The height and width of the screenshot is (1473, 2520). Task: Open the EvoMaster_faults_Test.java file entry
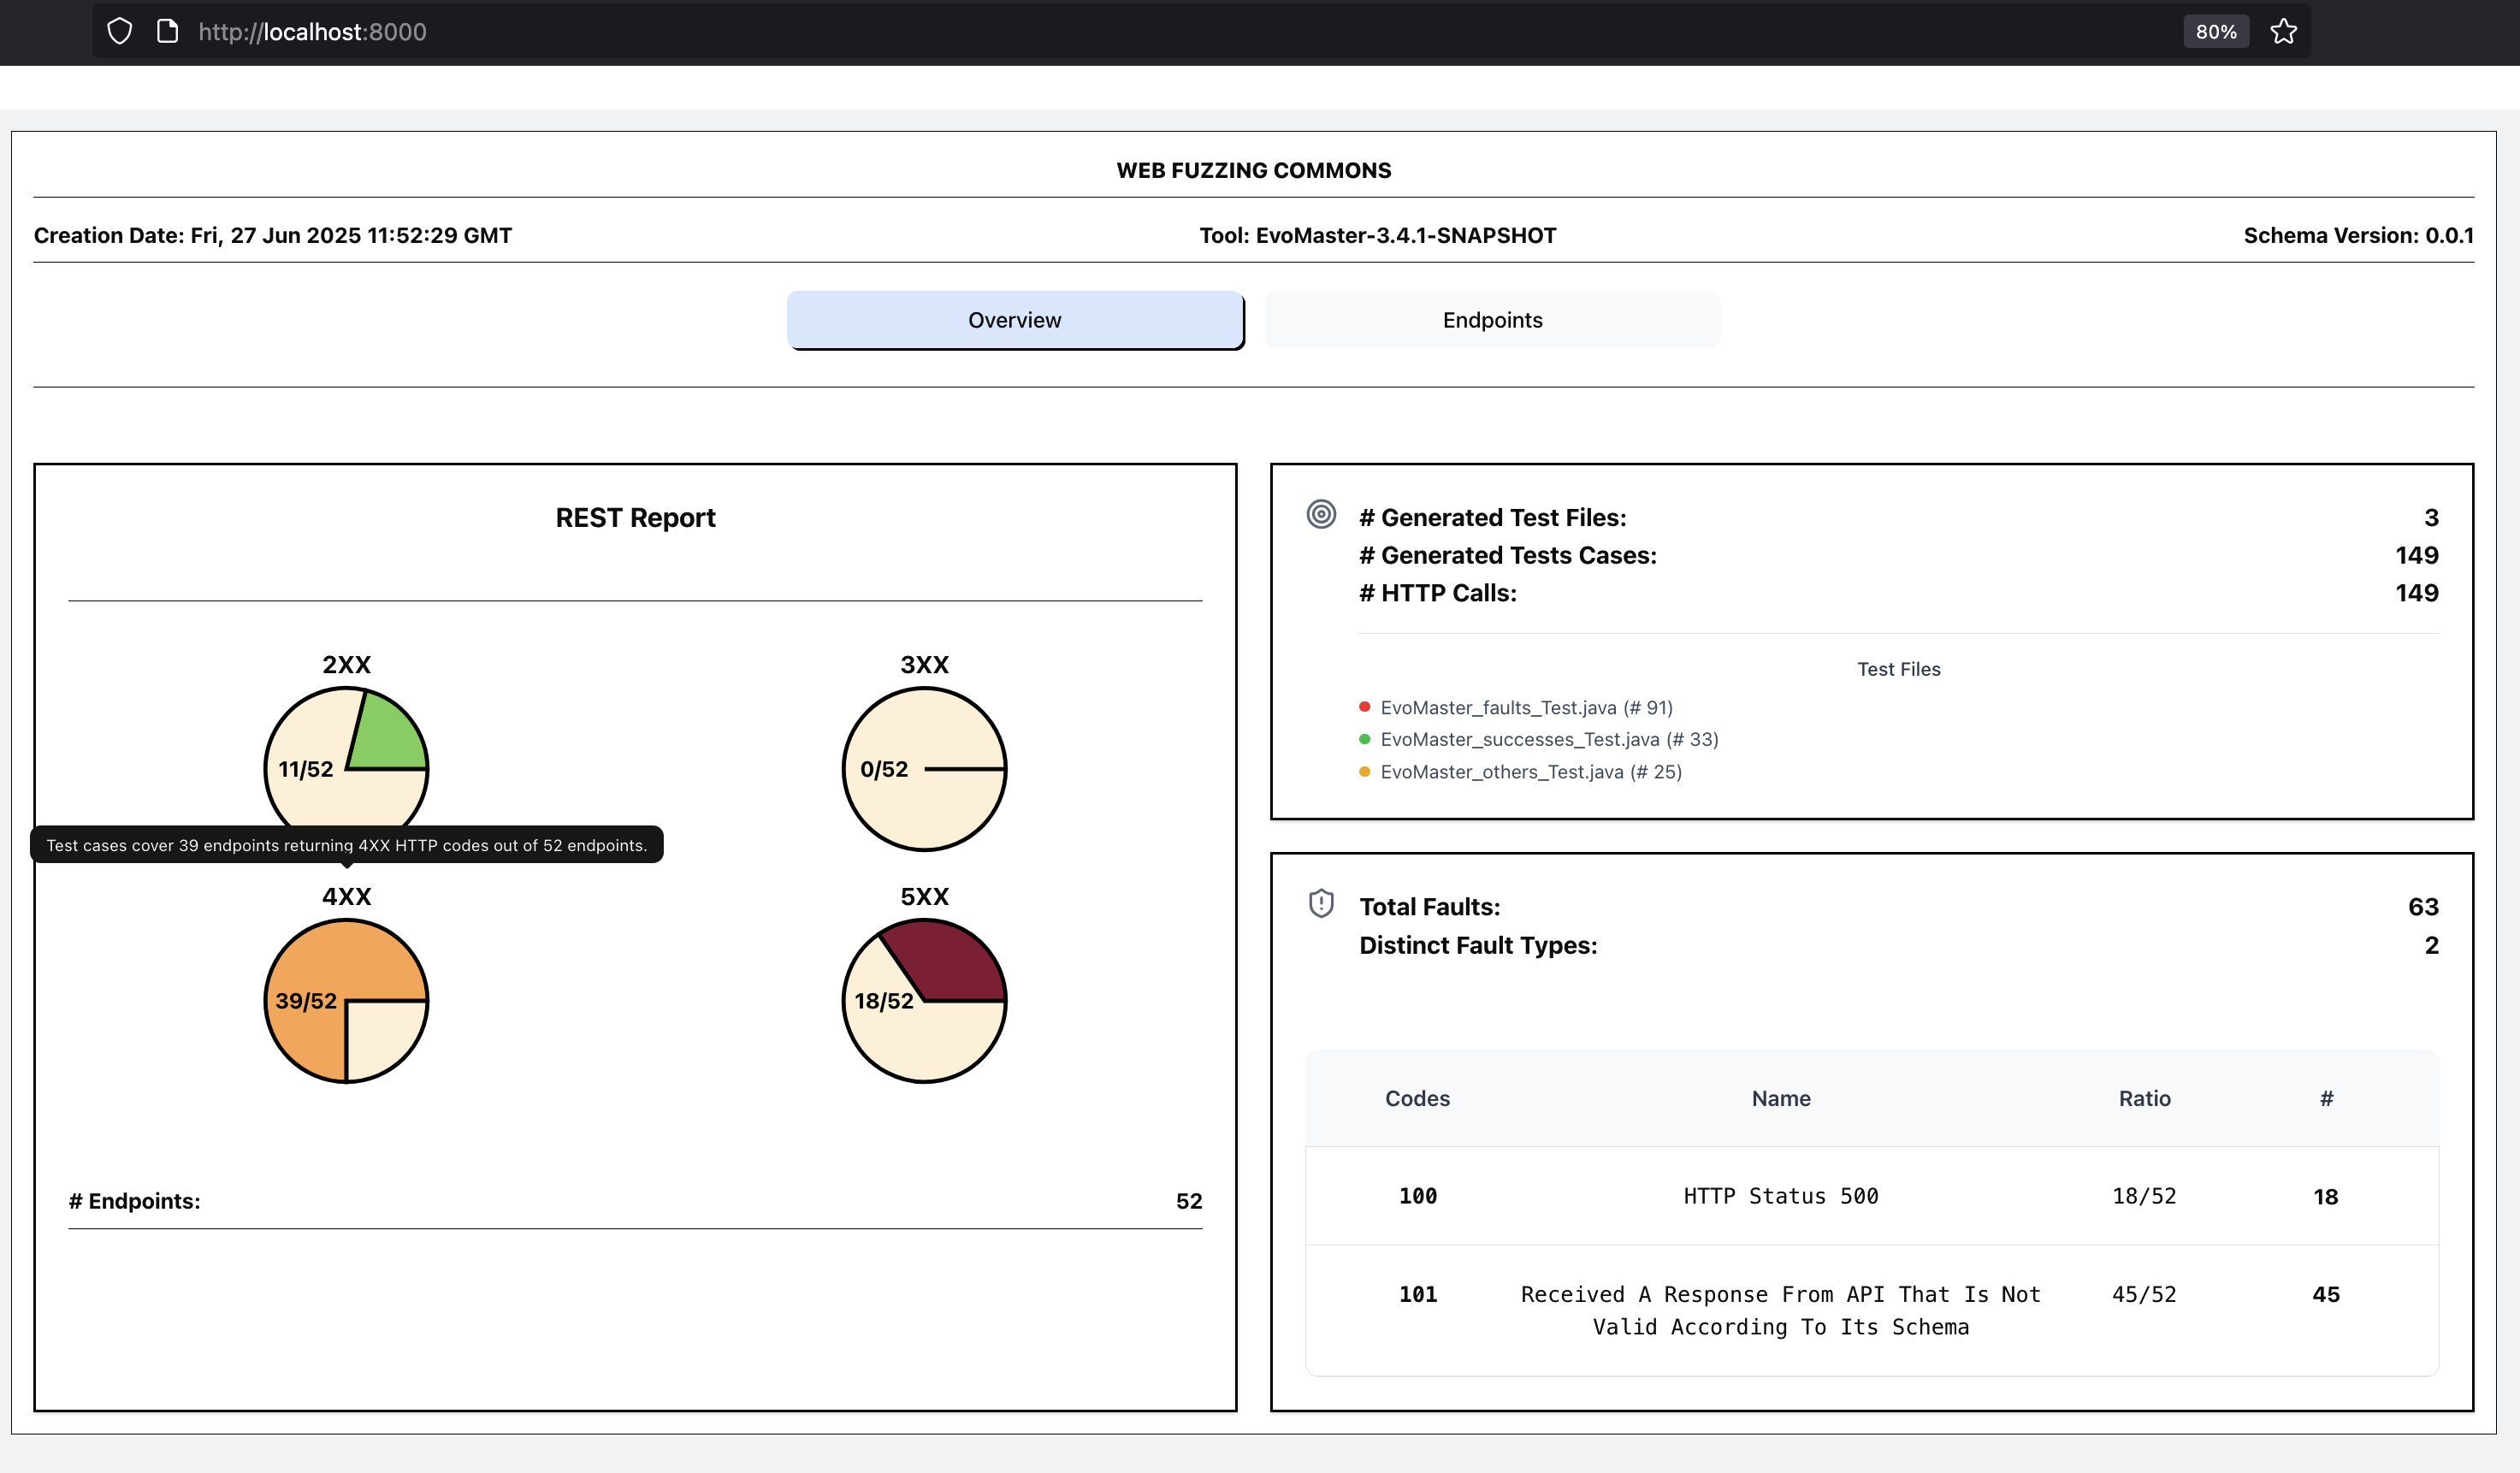coord(1525,708)
